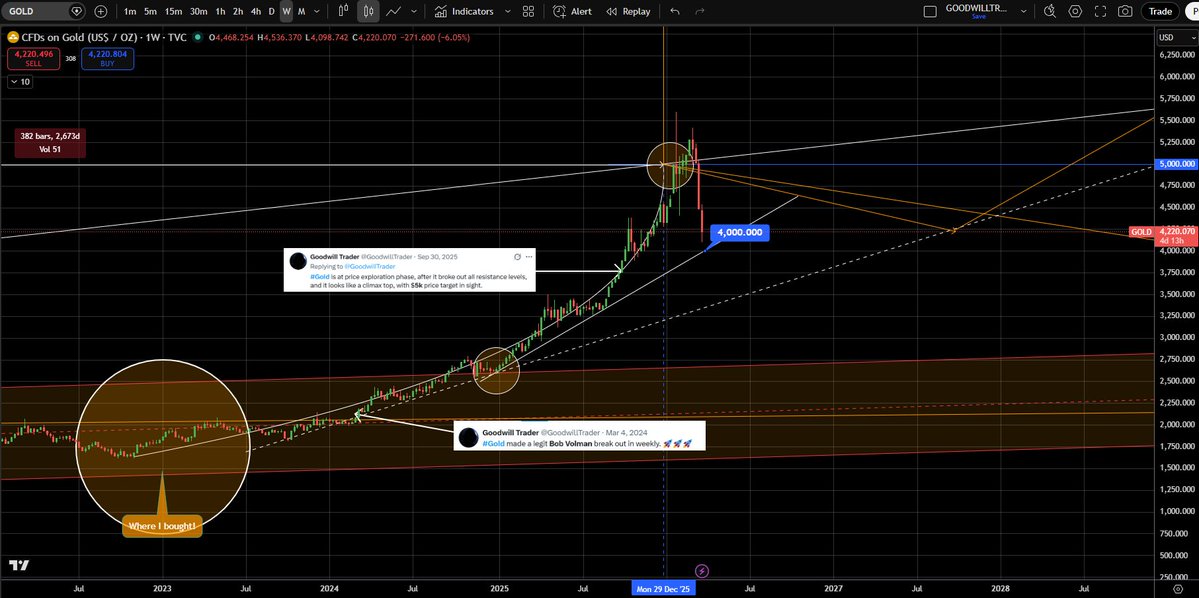The width and height of the screenshot is (1199, 598).
Task: Expand favorite indicators chevron next to Indicators
Action: pos(507,11)
